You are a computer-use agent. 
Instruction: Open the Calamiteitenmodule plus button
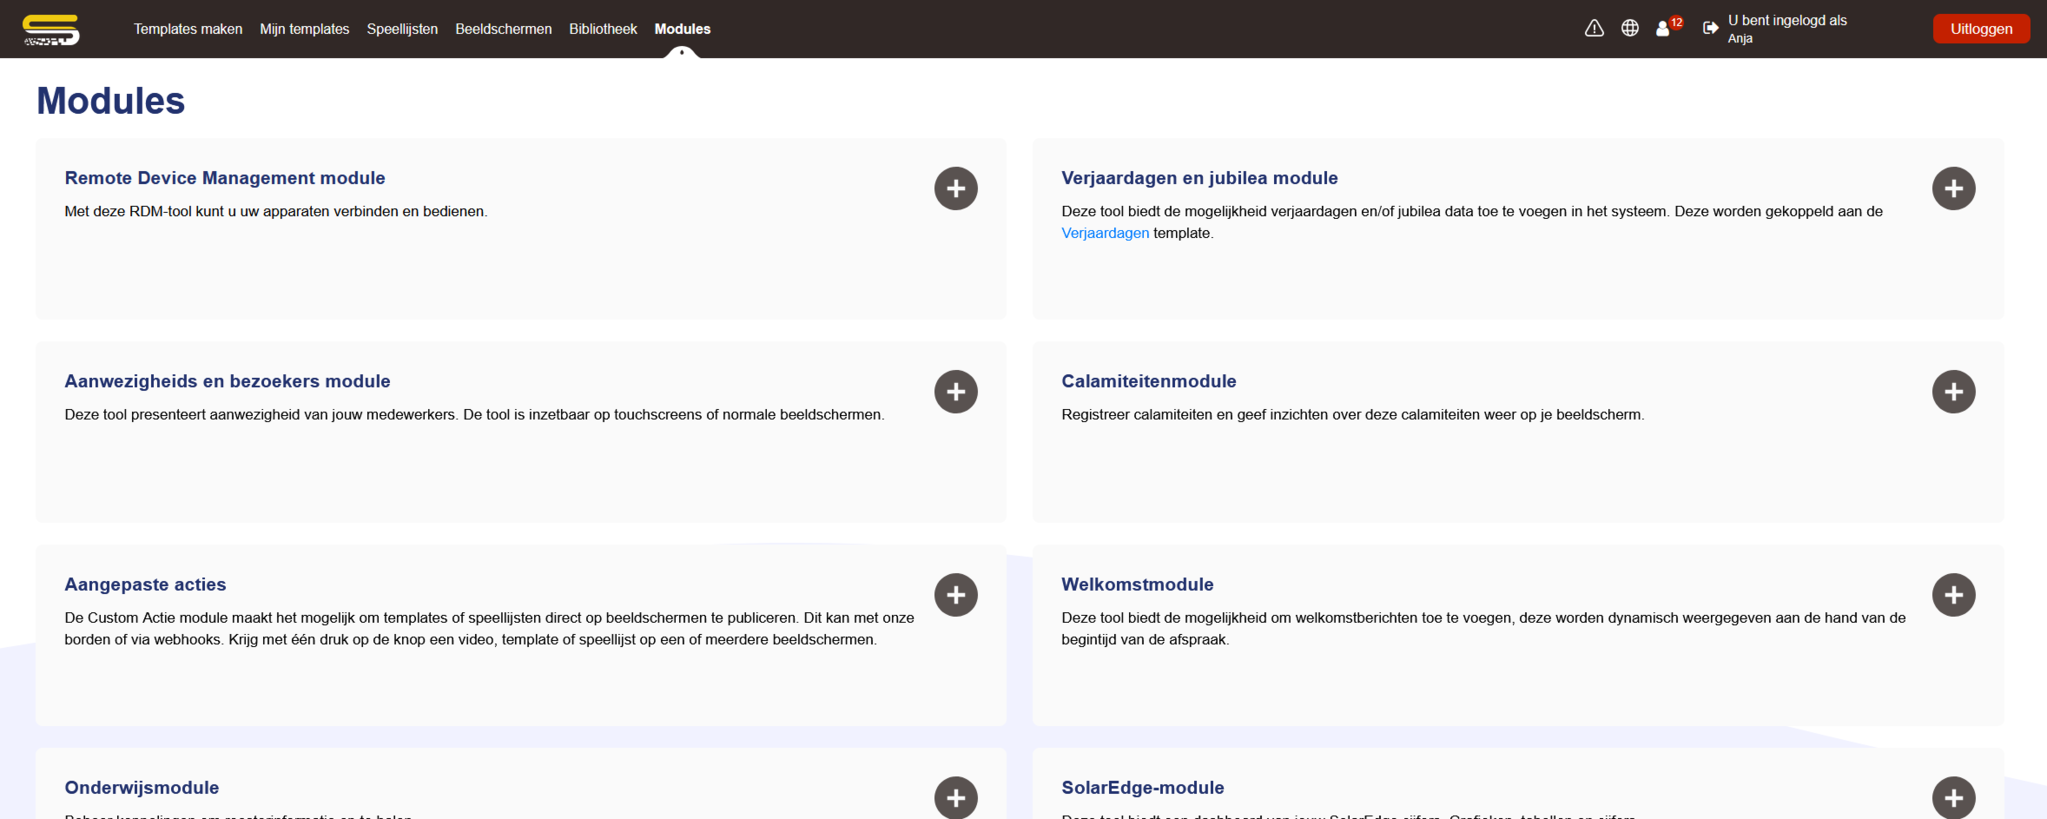click(x=1952, y=392)
